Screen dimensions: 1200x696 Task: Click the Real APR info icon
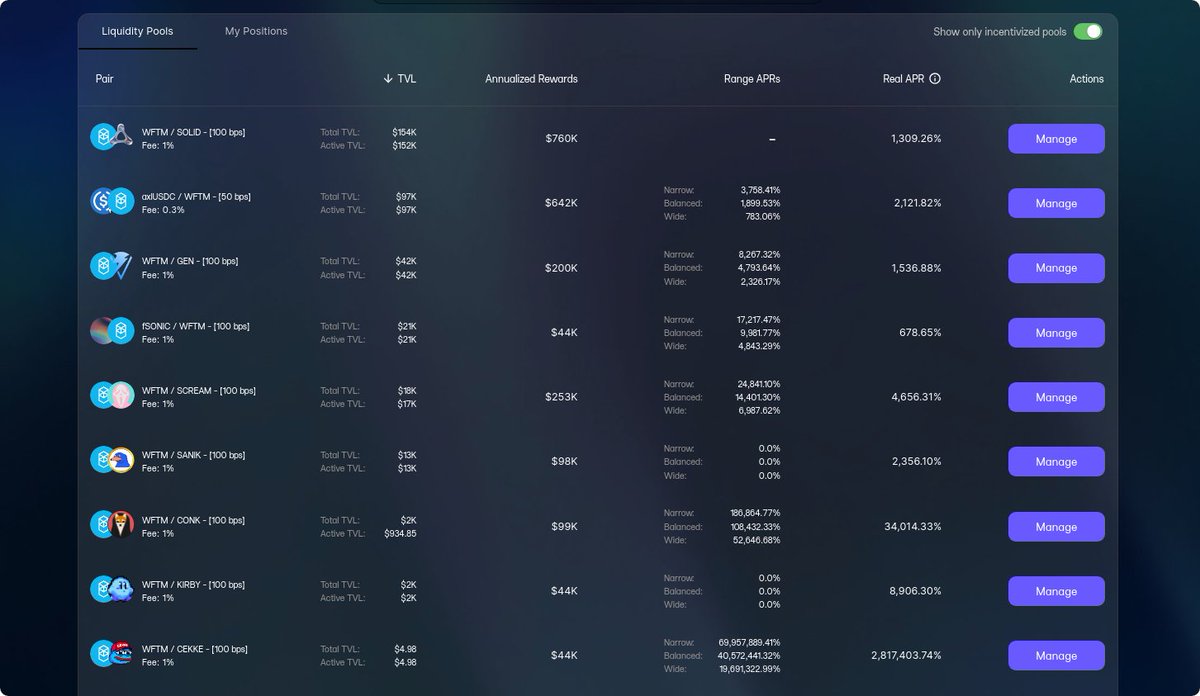pos(935,78)
